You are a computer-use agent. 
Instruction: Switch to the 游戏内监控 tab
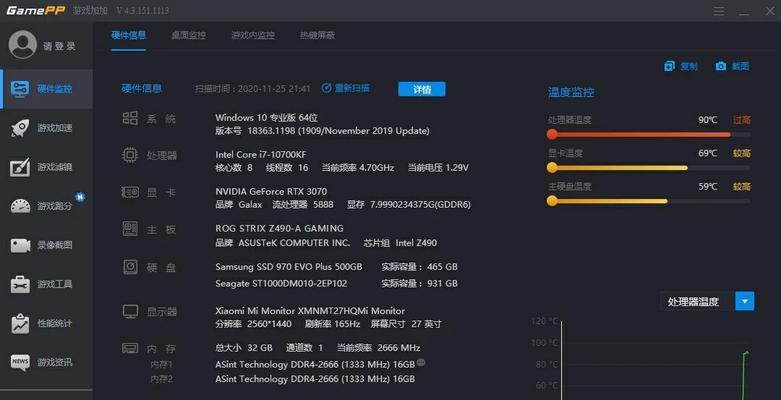(x=253, y=35)
